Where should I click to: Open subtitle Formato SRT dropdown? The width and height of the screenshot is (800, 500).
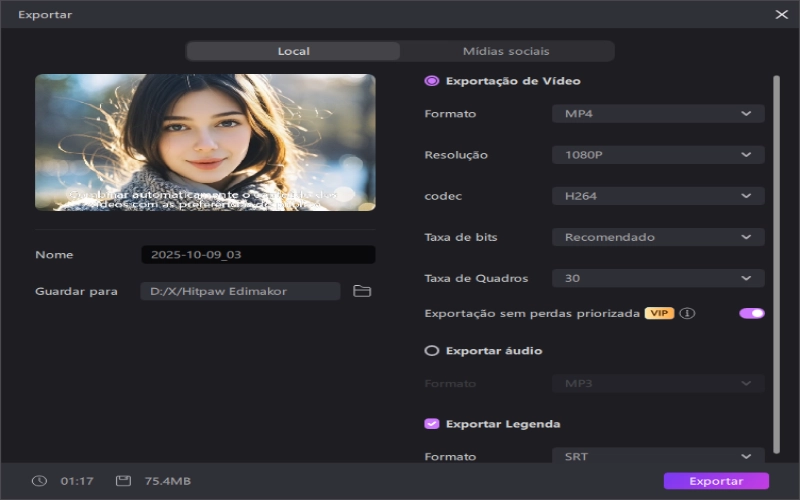pyautogui.click(x=658, y=456)
